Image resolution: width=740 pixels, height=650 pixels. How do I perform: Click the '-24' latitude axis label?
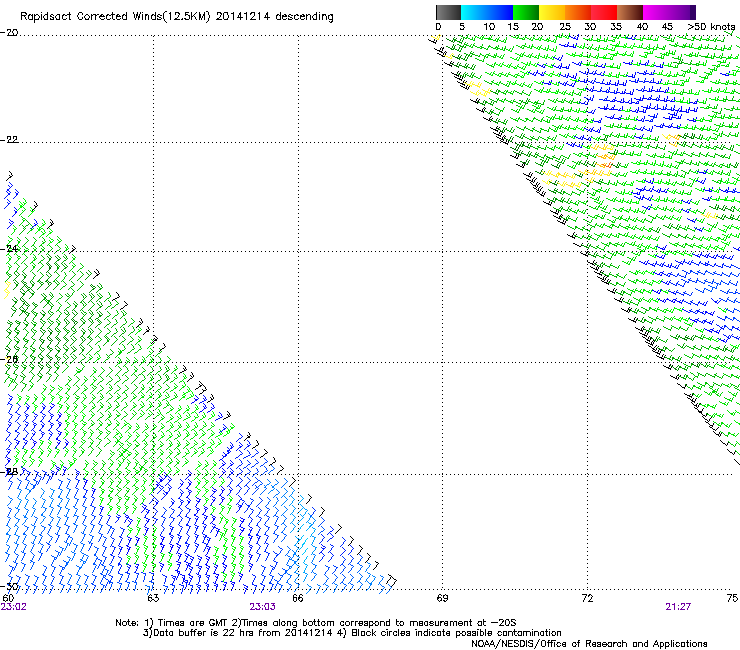pos(9,249)
